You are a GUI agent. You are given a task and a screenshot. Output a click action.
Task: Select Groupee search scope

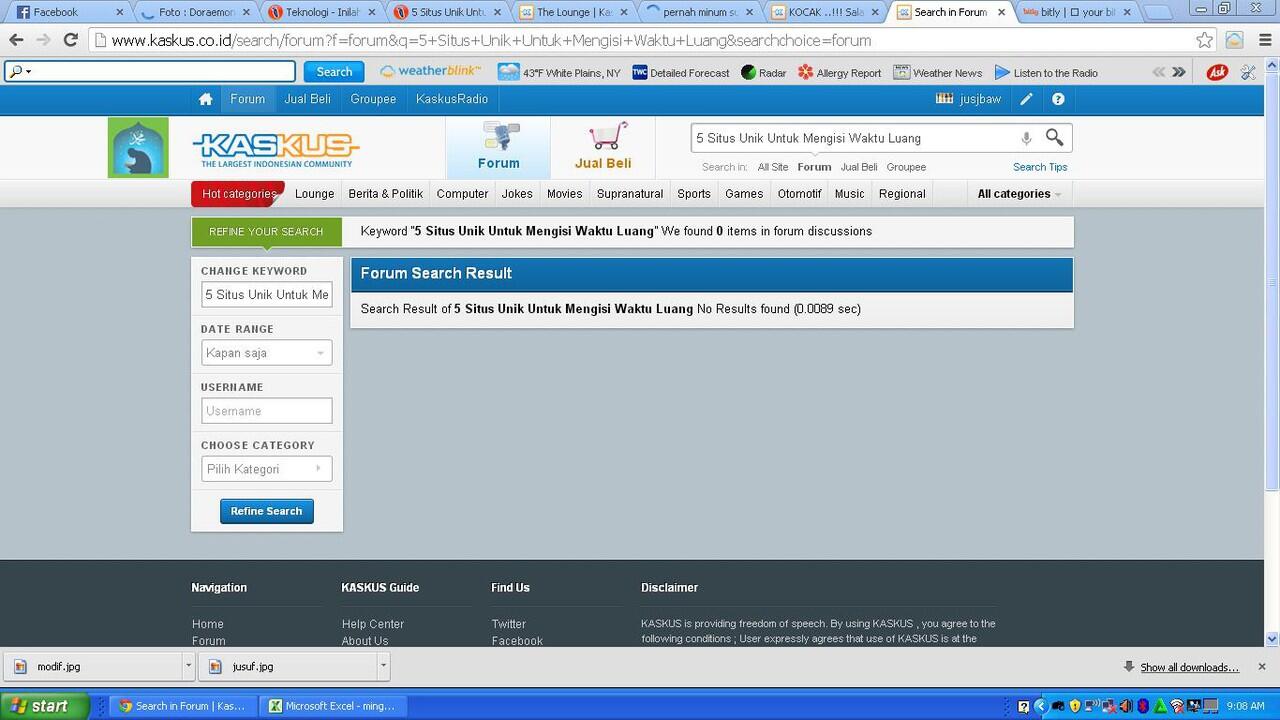(906, 167)
